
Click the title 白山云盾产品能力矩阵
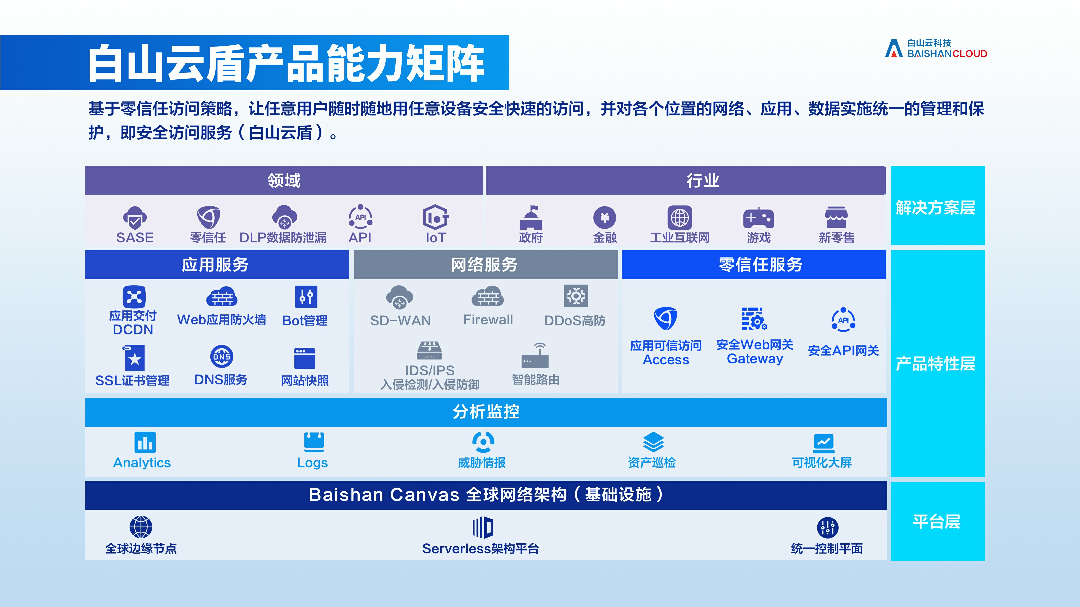tap(287, 63)
